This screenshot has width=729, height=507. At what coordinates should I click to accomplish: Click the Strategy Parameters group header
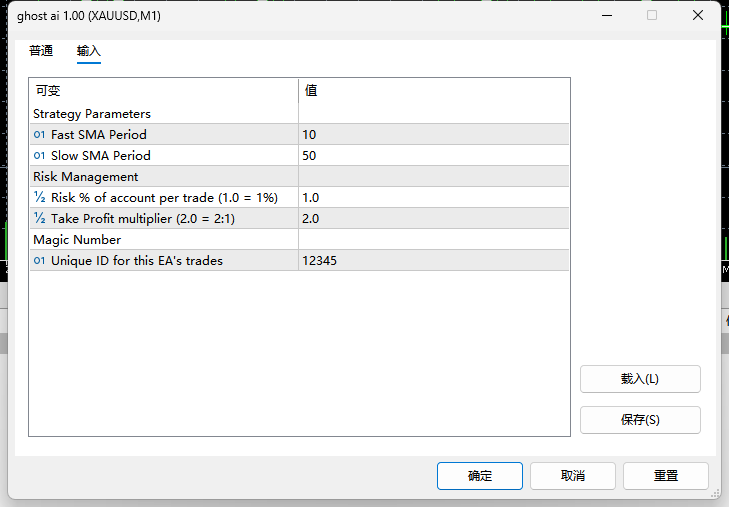pos(92,113)
